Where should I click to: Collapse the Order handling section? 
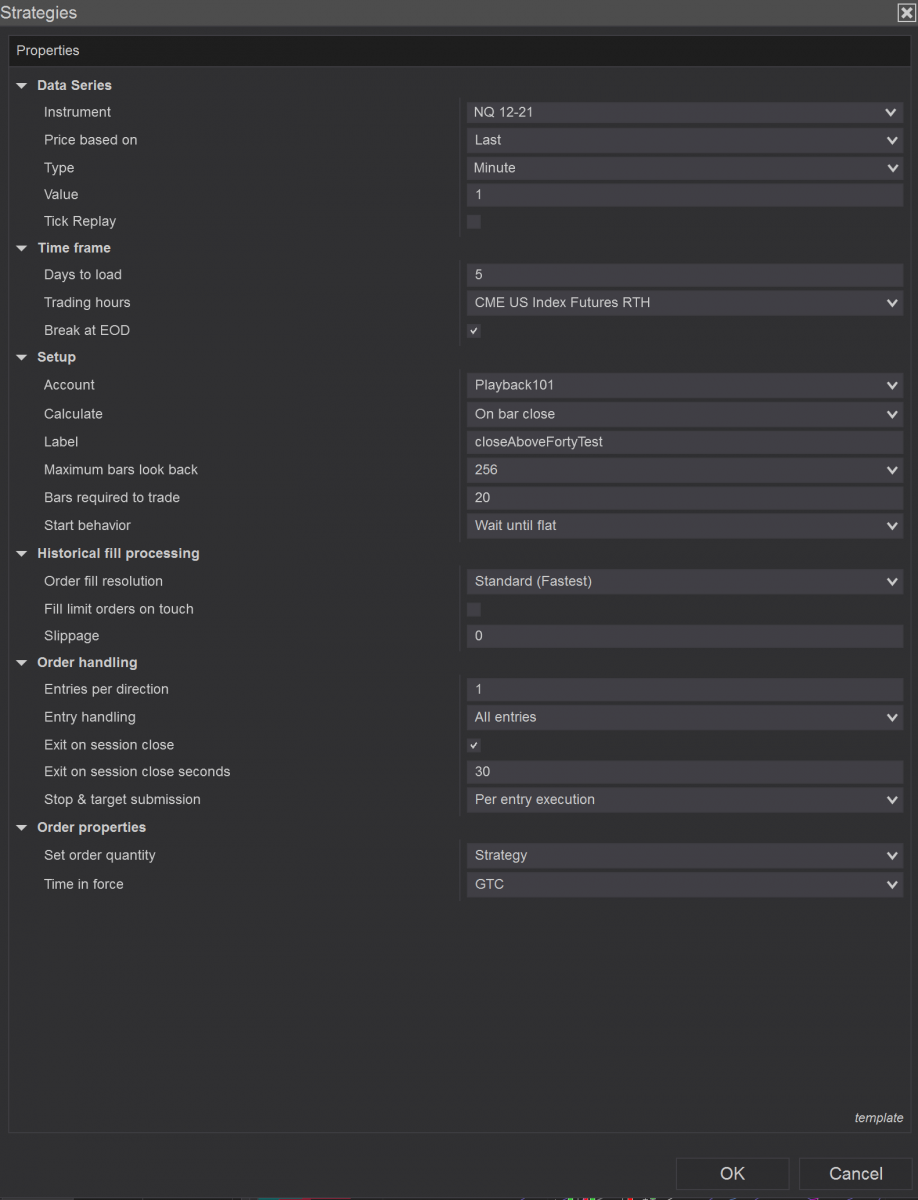pos(22,662)
